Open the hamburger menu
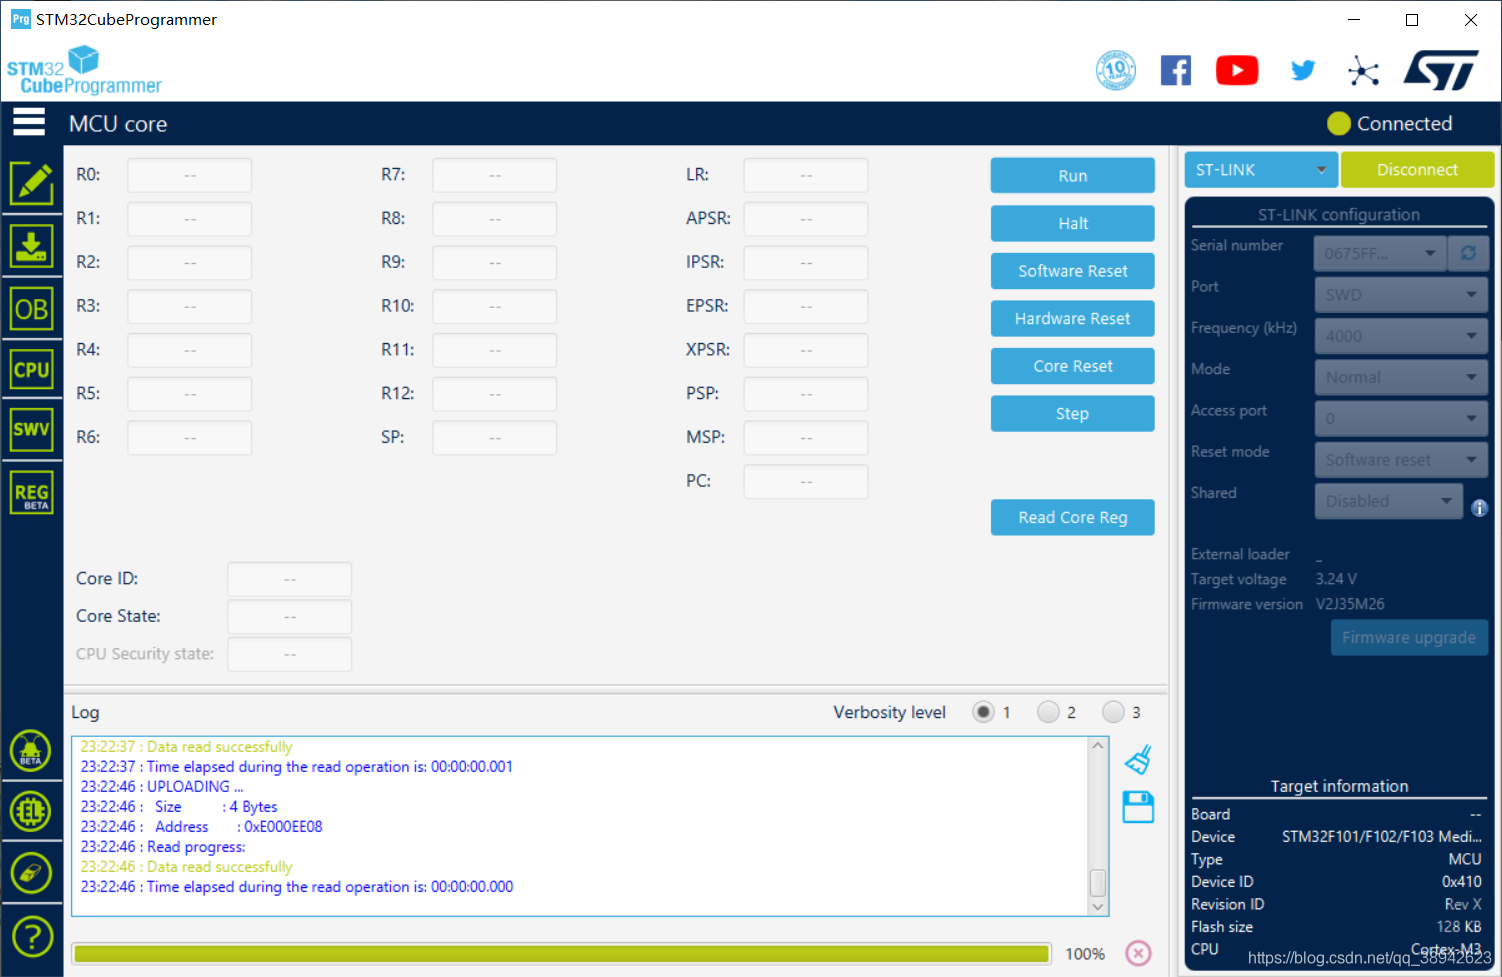Viewport: 1502px width, 977px height. pos(29,123)
